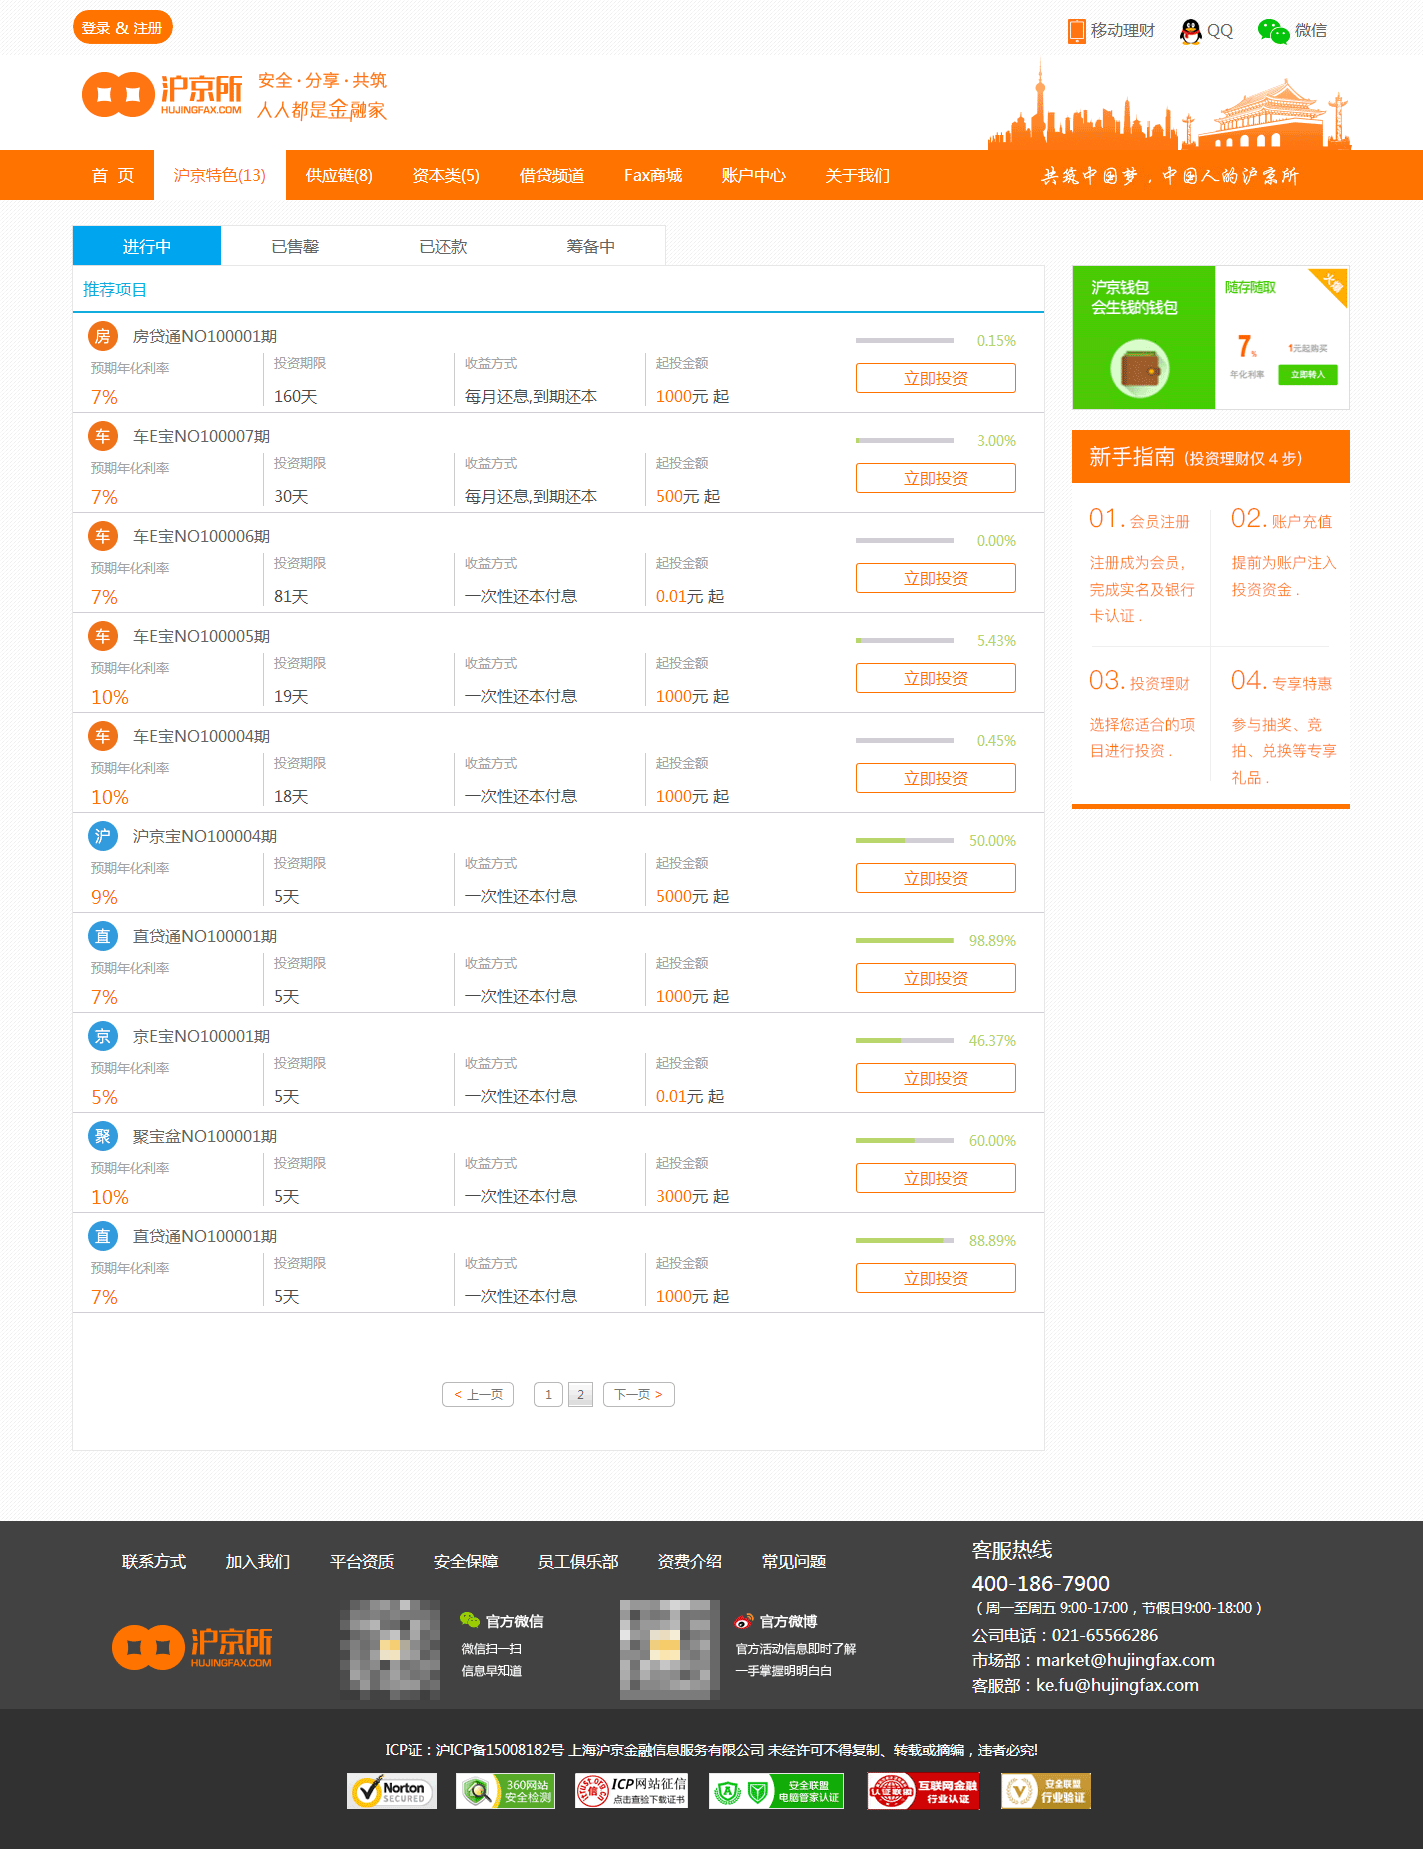The height and width of the screenshot is (1849, 1423).
Task: Click 立即投资 for 车E宝NO100007期
Action: [935, 478]
